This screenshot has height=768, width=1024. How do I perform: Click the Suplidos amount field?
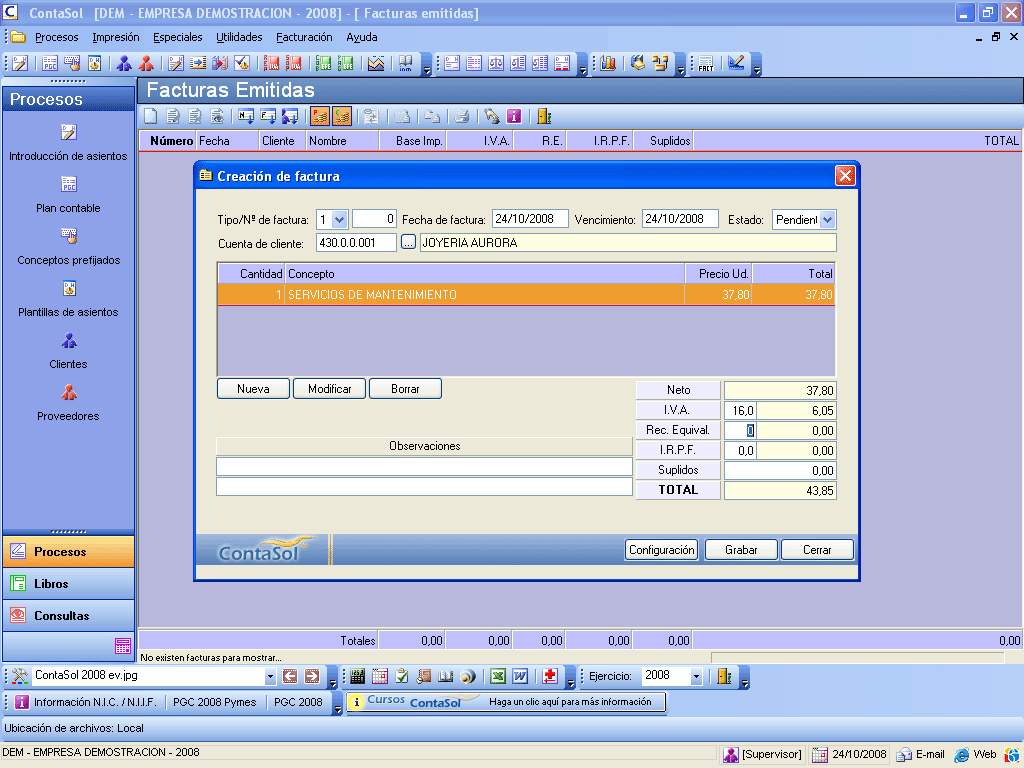click(780, 470)
